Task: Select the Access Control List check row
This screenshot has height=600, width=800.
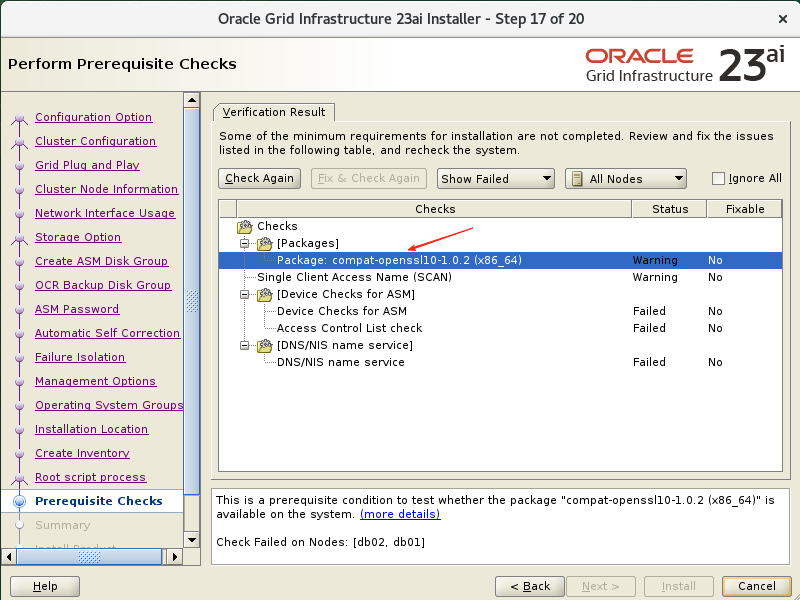Action: [x=500, y=328]
